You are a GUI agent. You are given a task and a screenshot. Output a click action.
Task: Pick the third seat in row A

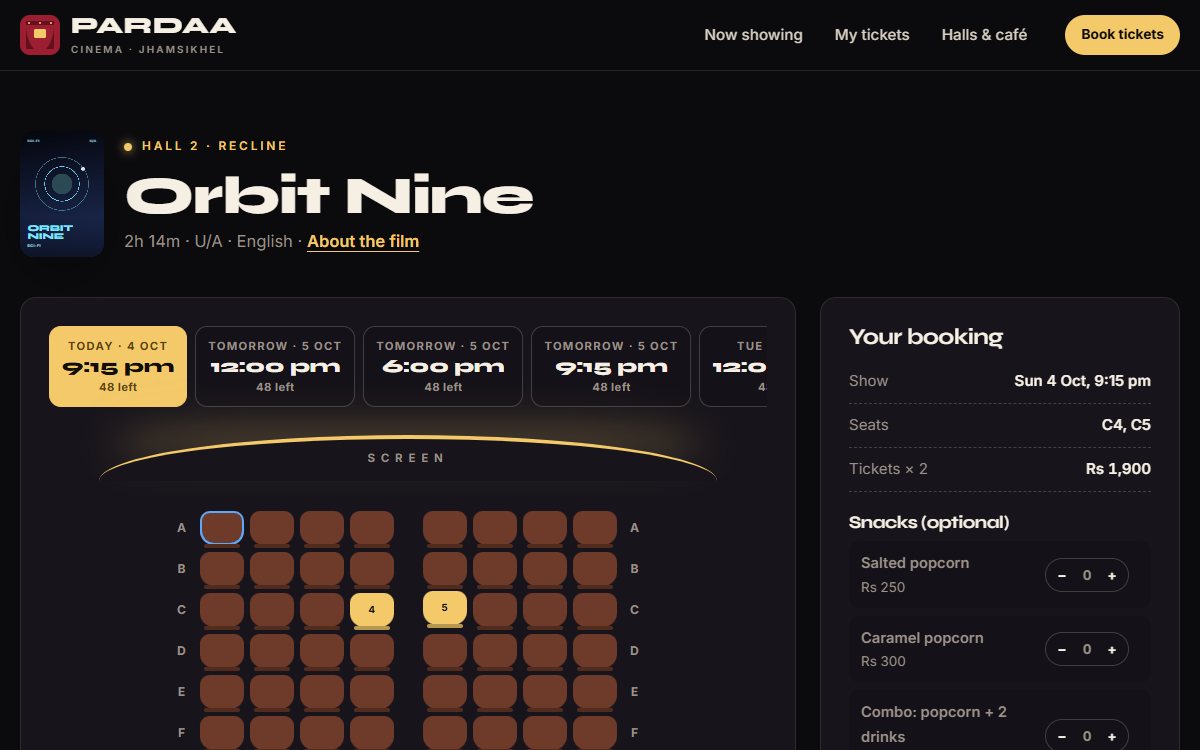(322, 527)
